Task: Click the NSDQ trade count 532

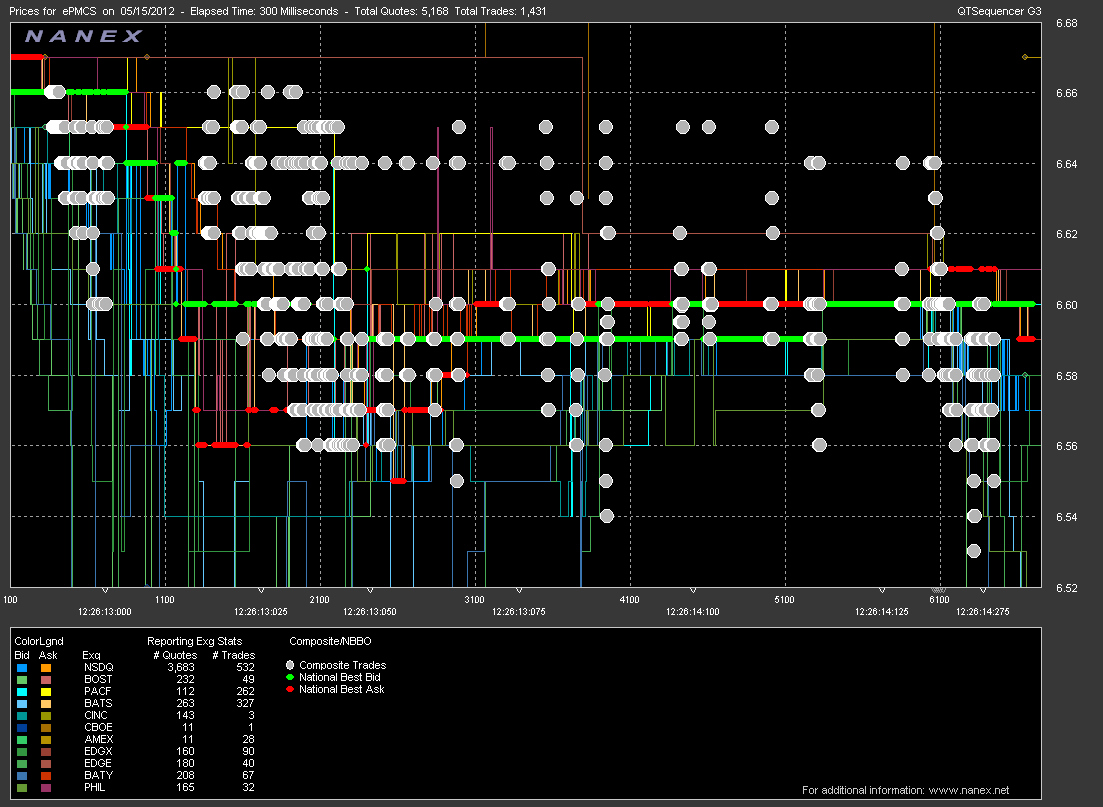Action: click(246, 667)
